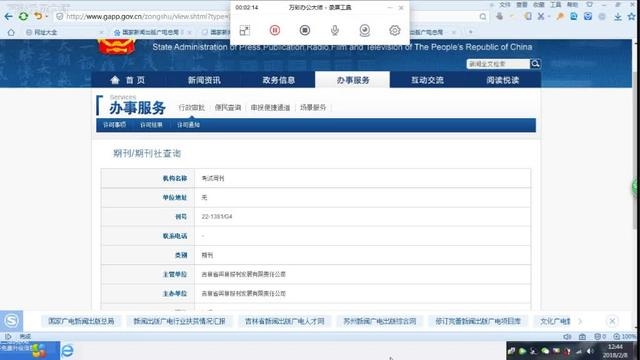Open the dropdown next to undo arrow
640x360 pixels.
tap(47, 16)
